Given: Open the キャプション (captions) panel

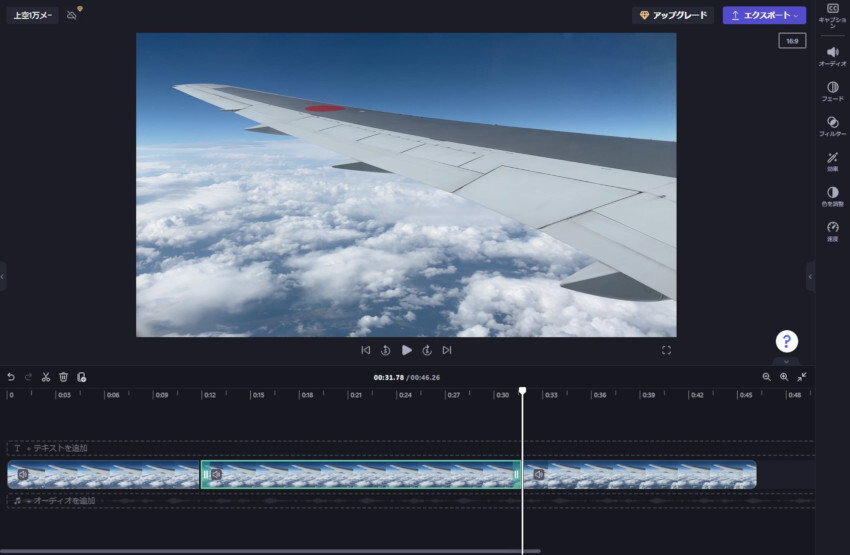Looking at the screenshot, I should tap(832, 14).
